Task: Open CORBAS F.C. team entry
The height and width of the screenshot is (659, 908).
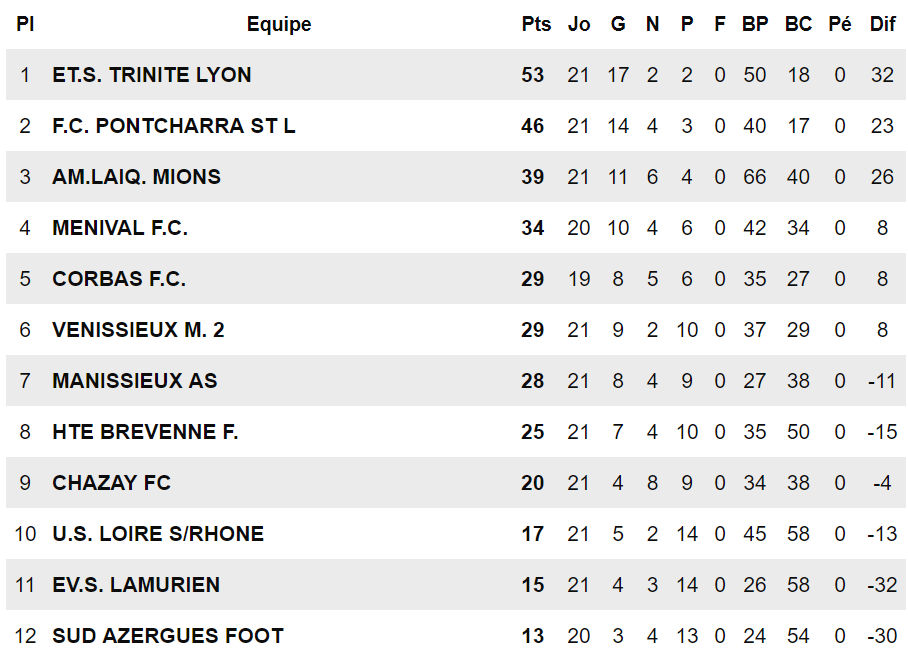Action: coord(119,279)
